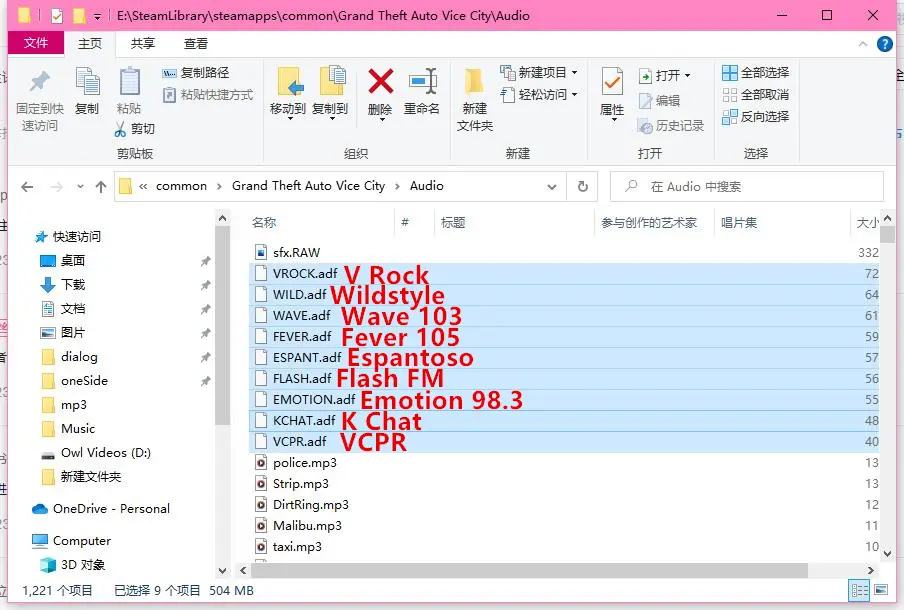The height and width of the screenshot is (610, 904).
Task: Select the KCHAT.adf file
Action: pyautogui.click(x=304, y=420)
